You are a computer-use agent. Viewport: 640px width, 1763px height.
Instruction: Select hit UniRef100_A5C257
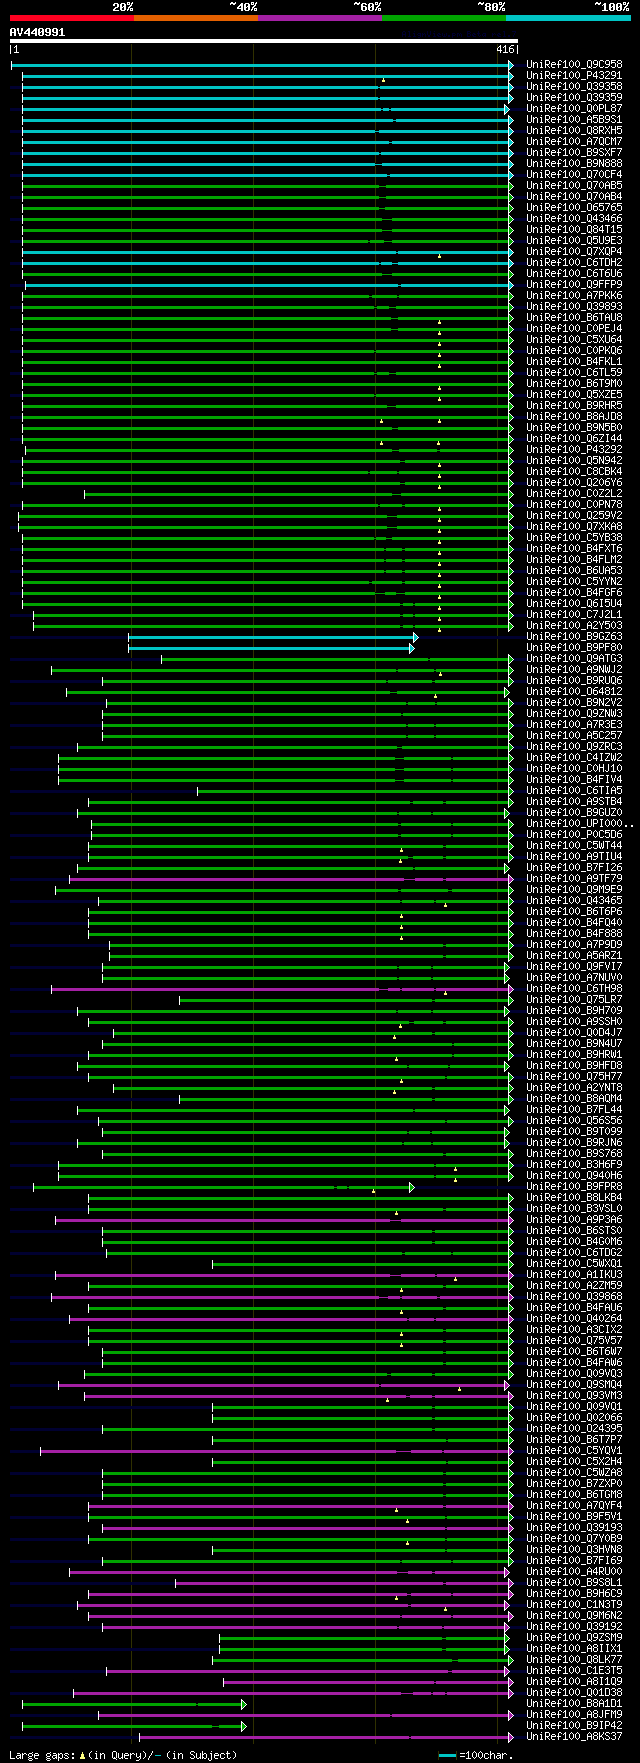pos(574,736)
